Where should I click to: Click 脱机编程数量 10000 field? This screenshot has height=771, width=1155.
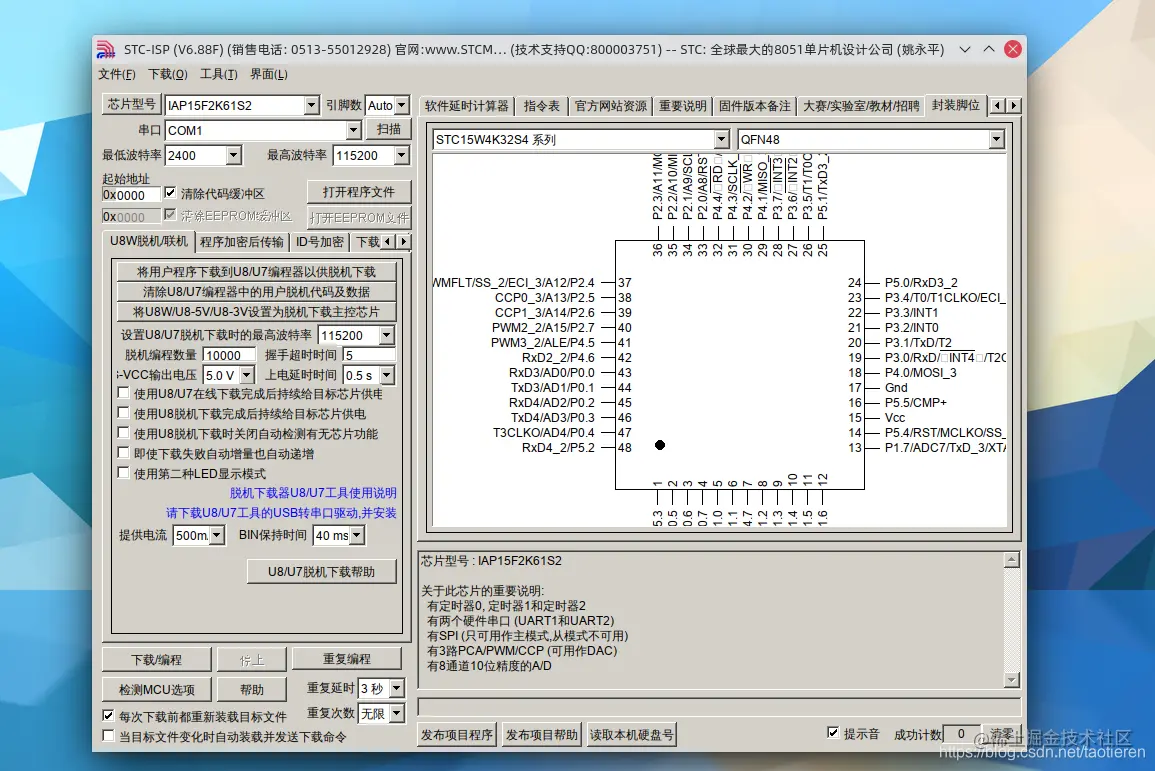(x=229, y=355)
